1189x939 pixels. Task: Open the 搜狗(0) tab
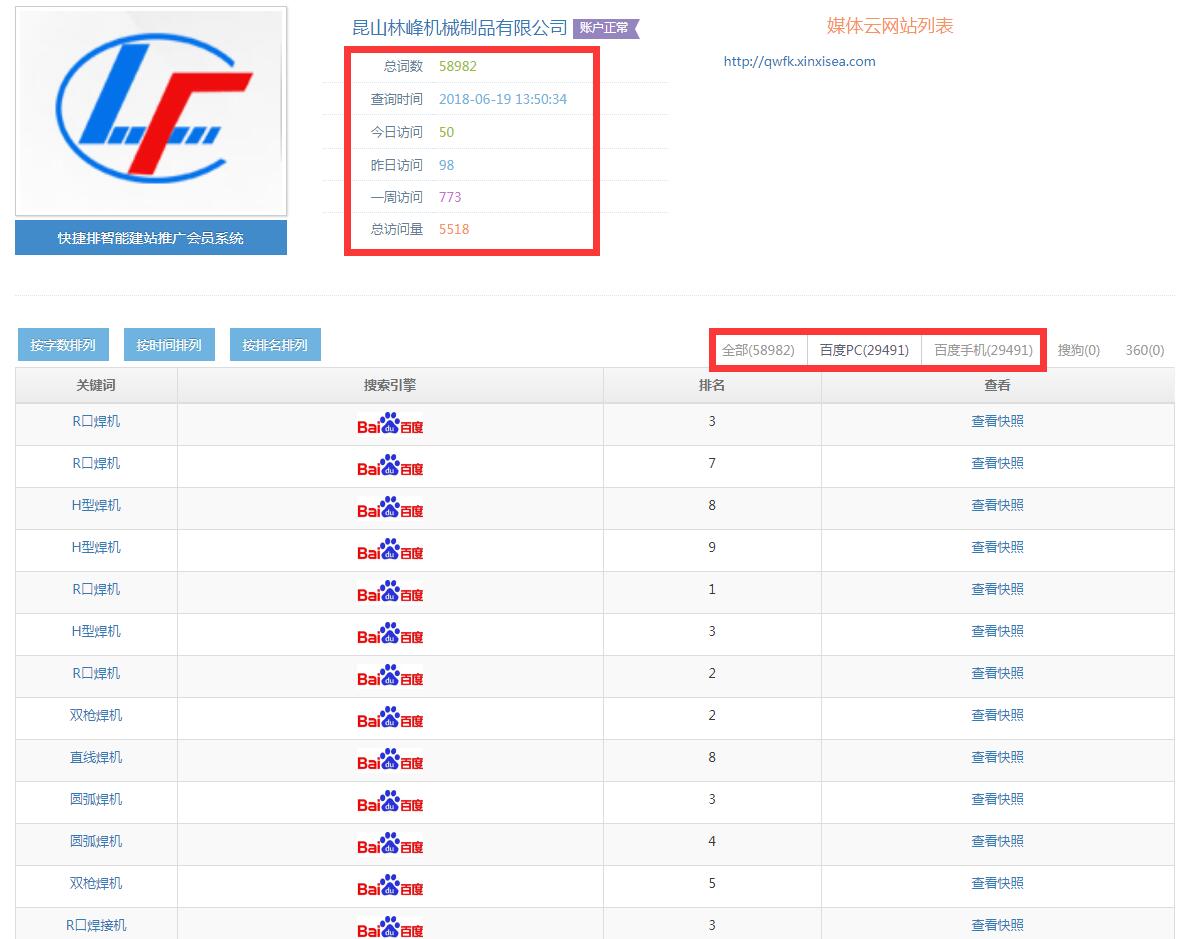pos(1078,350)
